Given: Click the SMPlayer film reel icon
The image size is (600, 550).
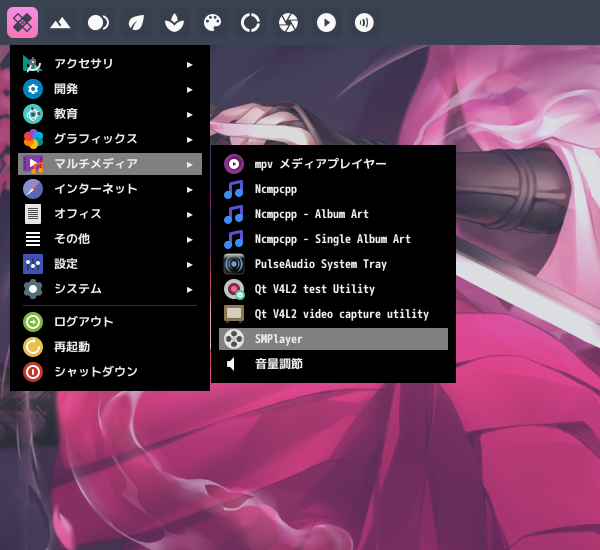Looking at the screenshot, I should [x=234, y=339].
